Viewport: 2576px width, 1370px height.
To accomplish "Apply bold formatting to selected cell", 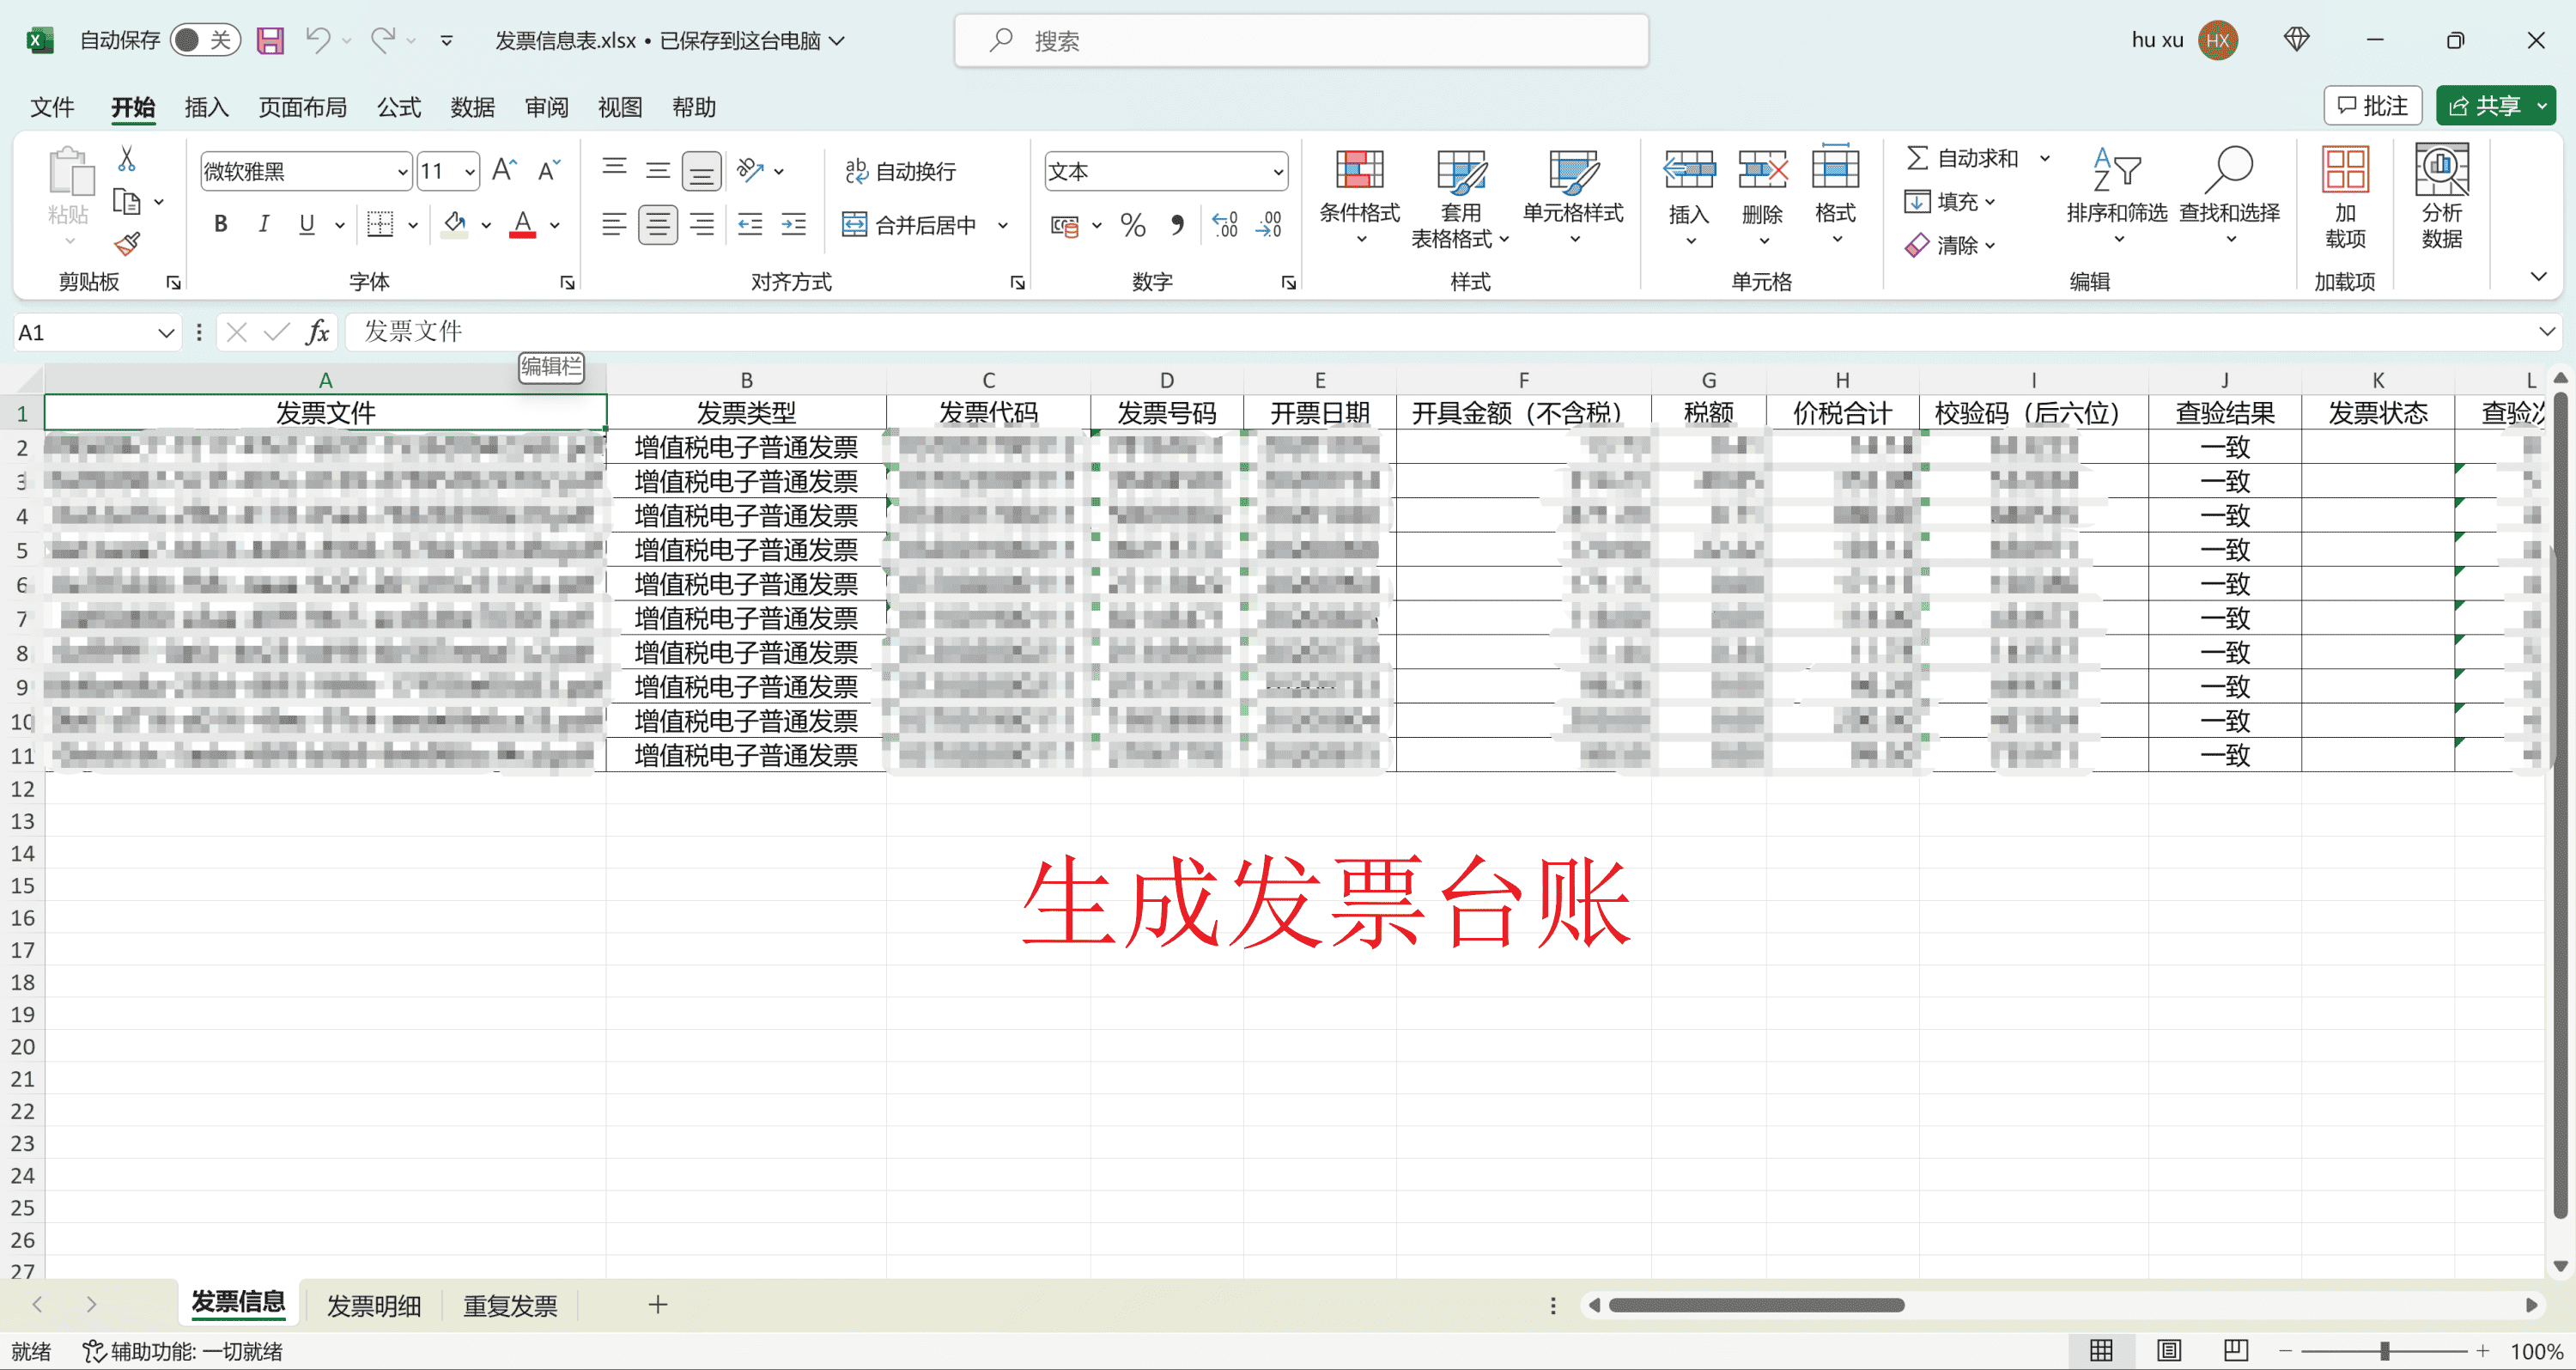I will pos(220,224).
